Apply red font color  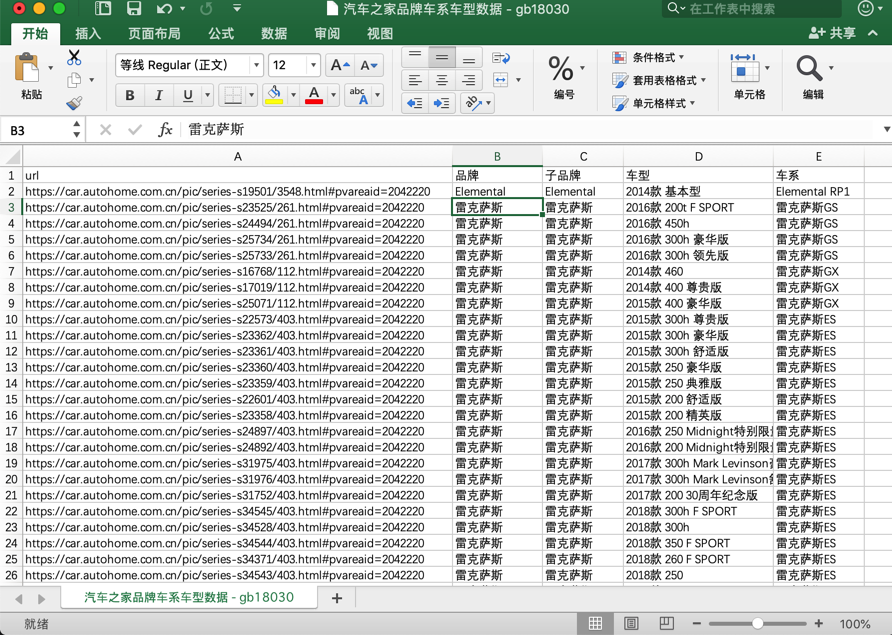pos(314,95)
